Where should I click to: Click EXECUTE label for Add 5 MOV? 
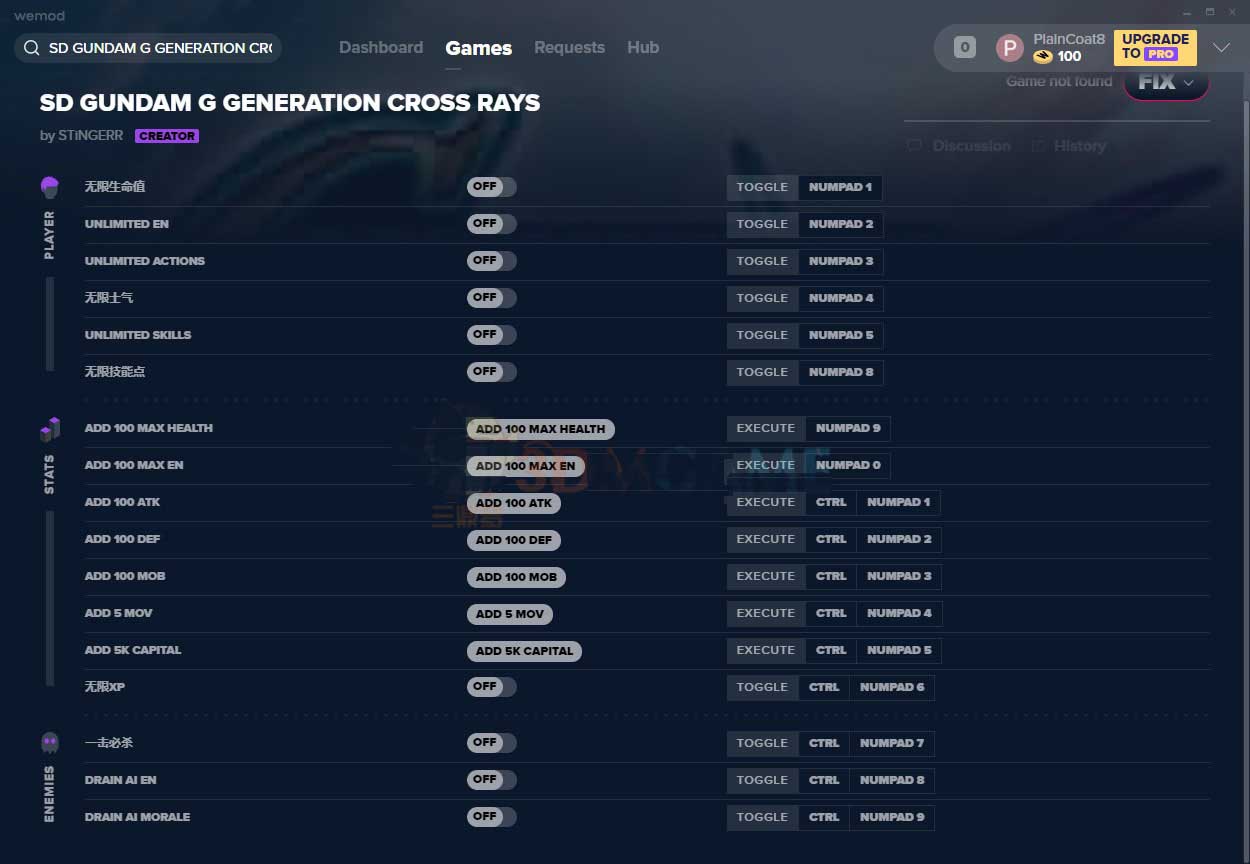pyautogui.click(x=766, y=613)
